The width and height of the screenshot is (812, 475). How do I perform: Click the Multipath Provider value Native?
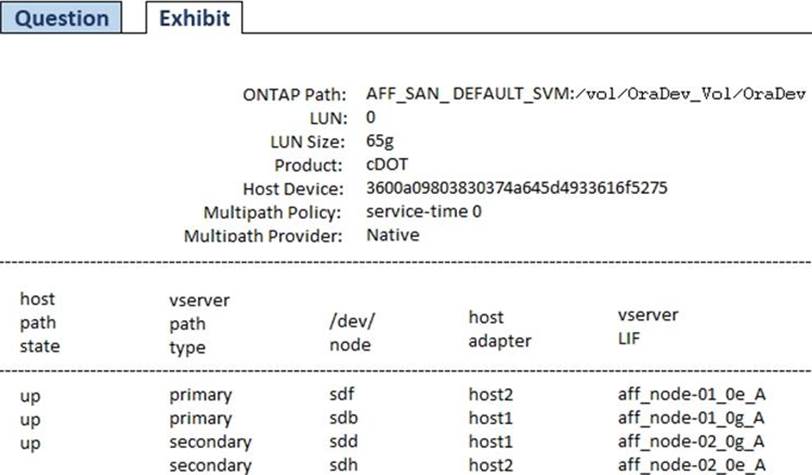point(392,235)
